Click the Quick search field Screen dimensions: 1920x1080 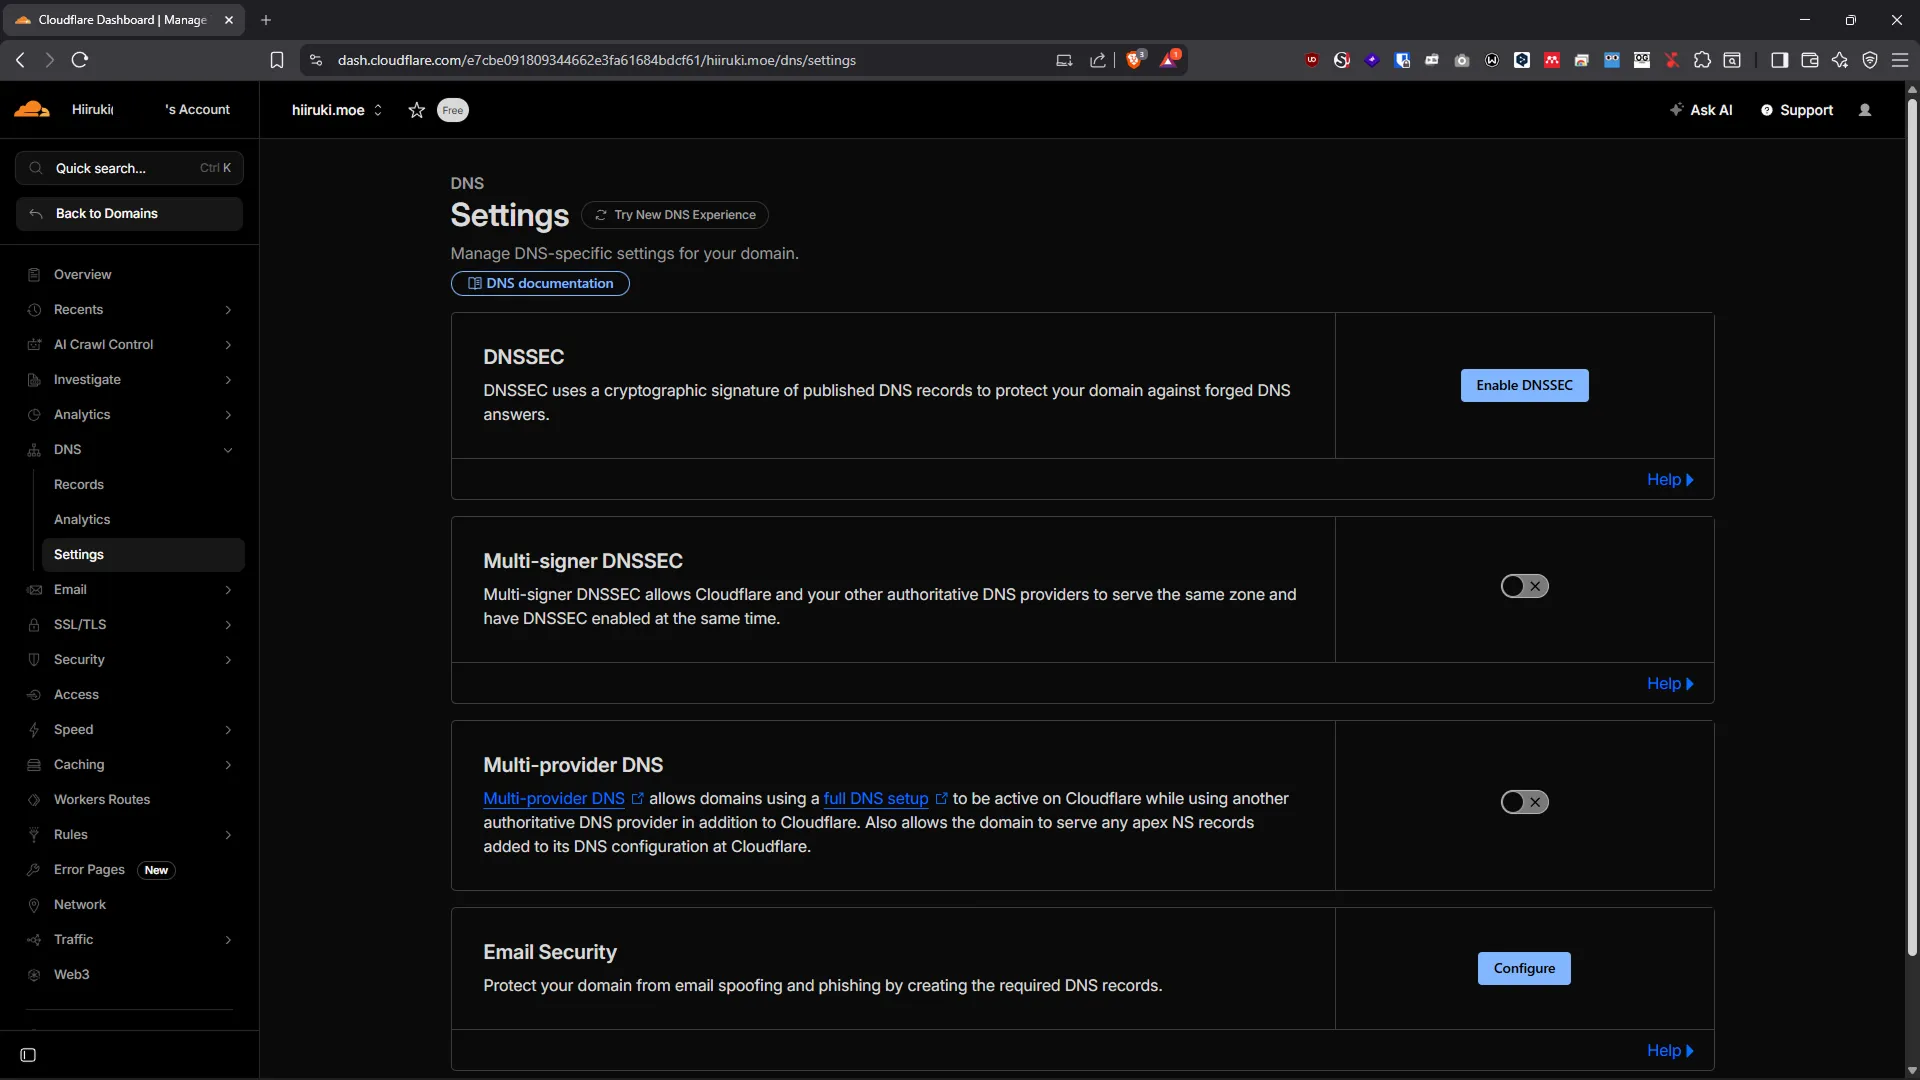coord(129,168)
